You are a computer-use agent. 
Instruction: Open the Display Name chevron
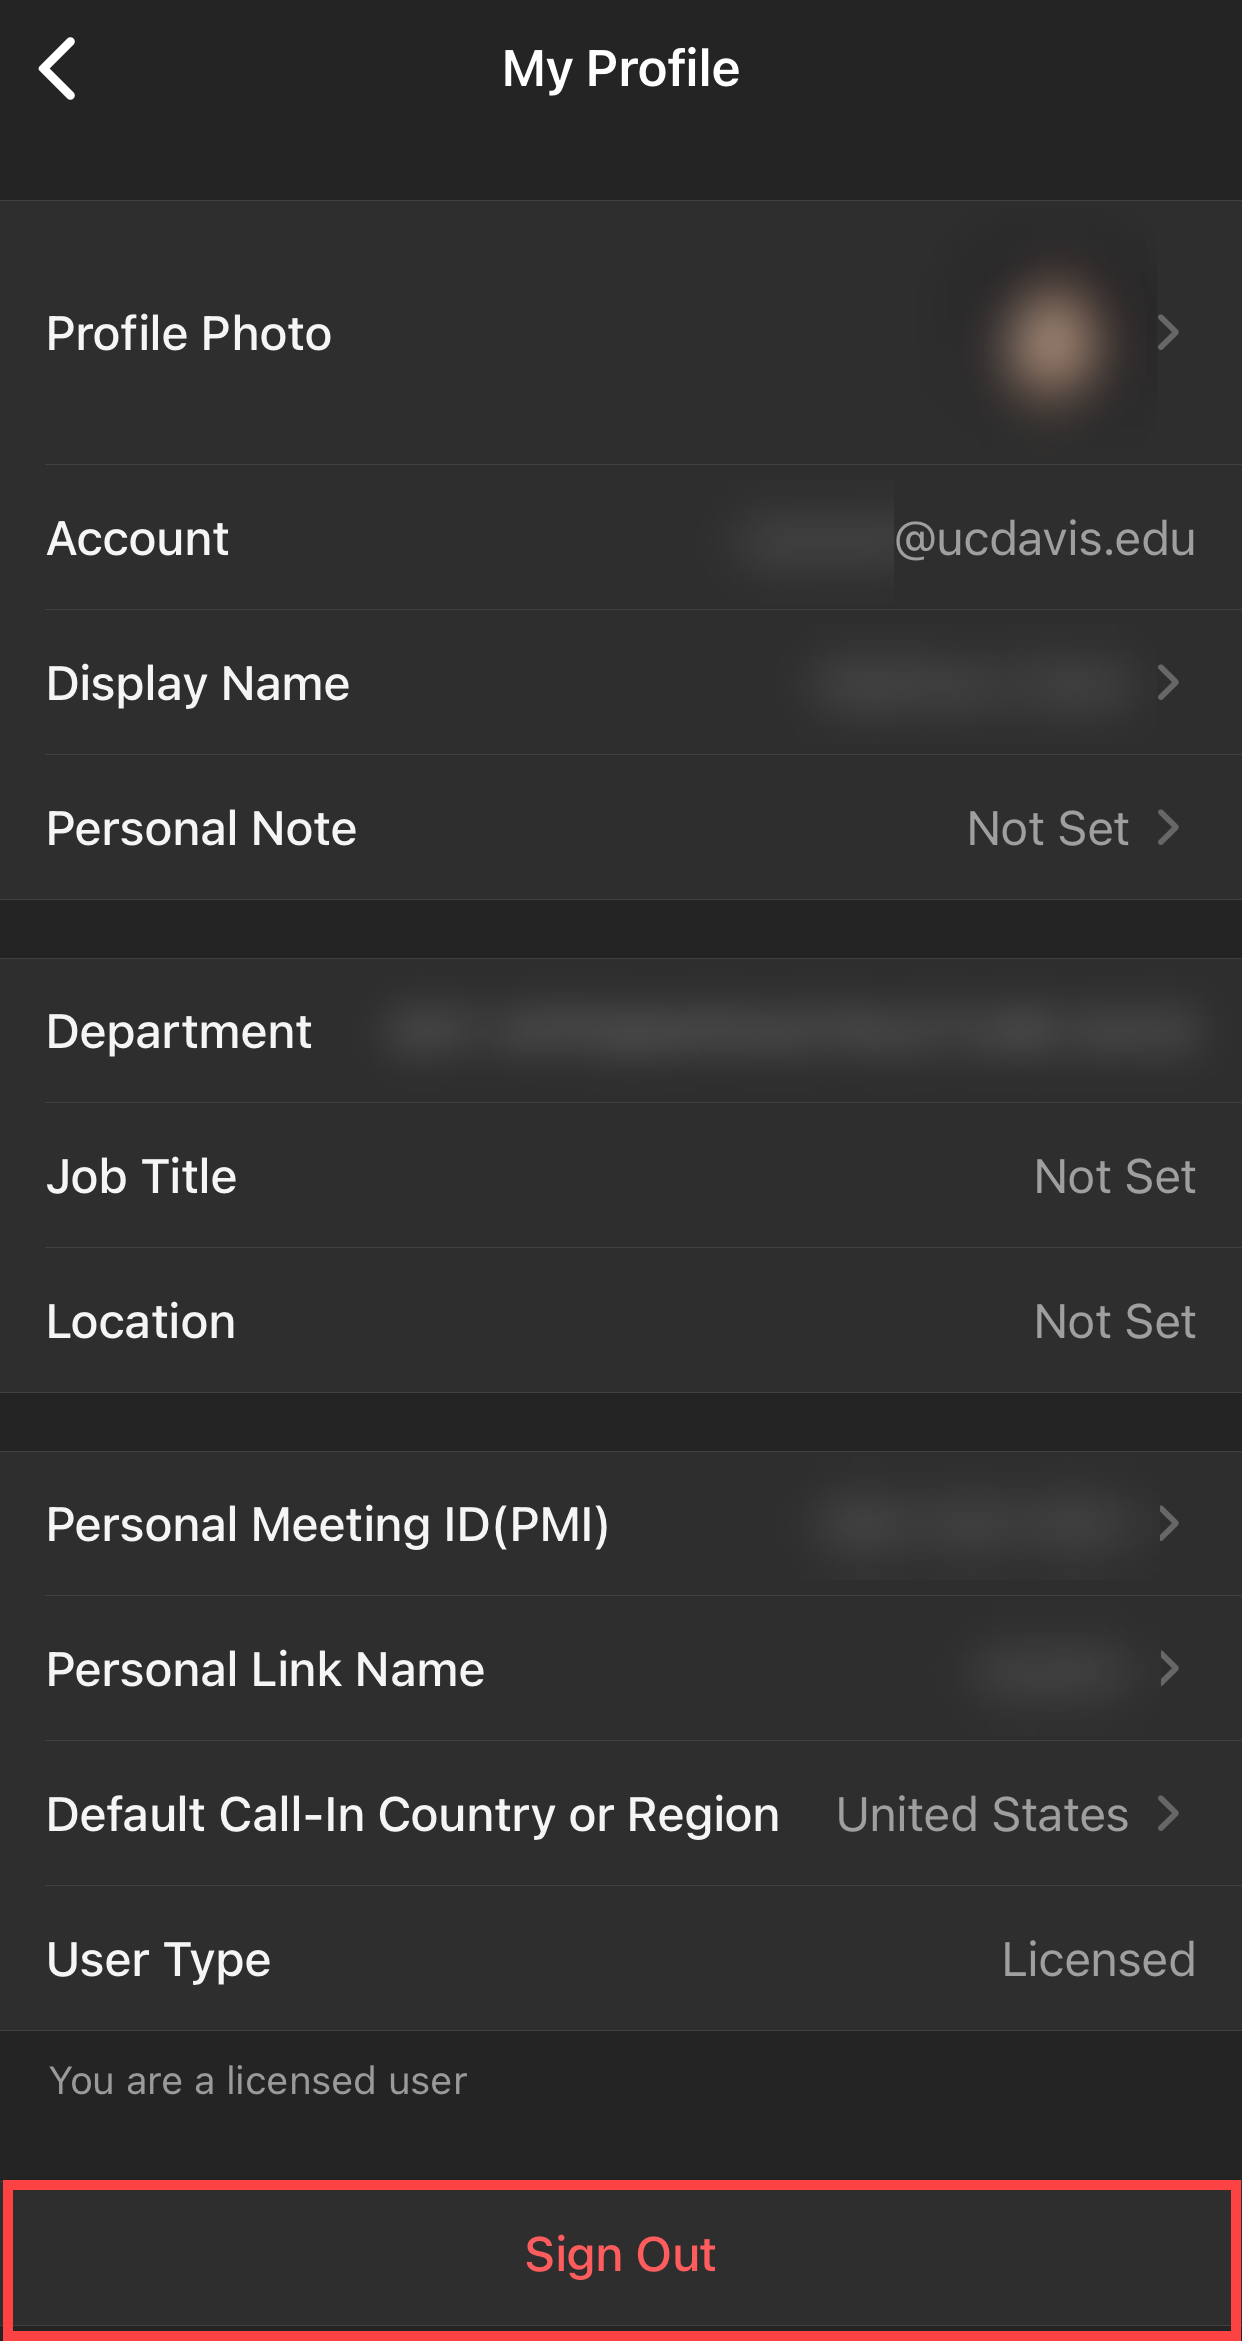(x=1168, y=683)
